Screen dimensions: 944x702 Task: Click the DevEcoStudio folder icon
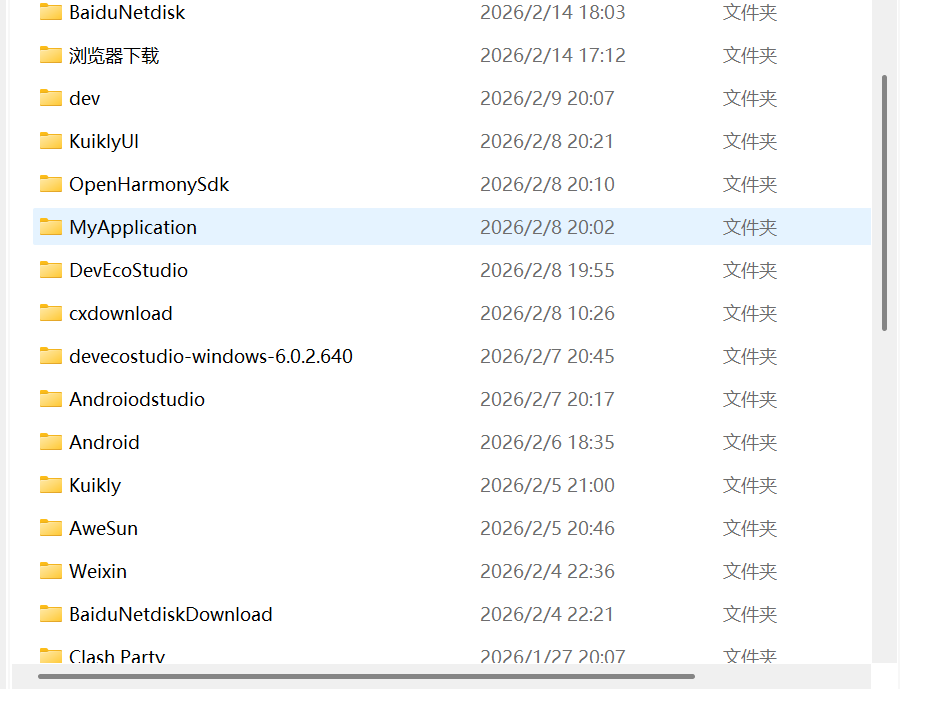pos(51,270)
